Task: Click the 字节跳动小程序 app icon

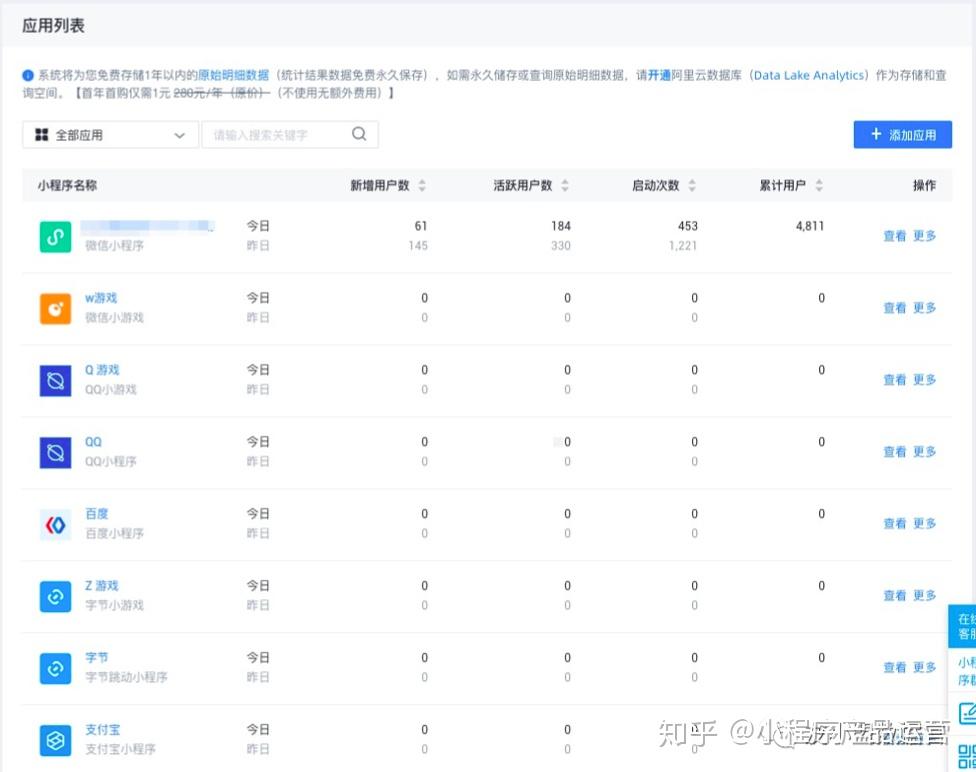Action: [55, 669]
